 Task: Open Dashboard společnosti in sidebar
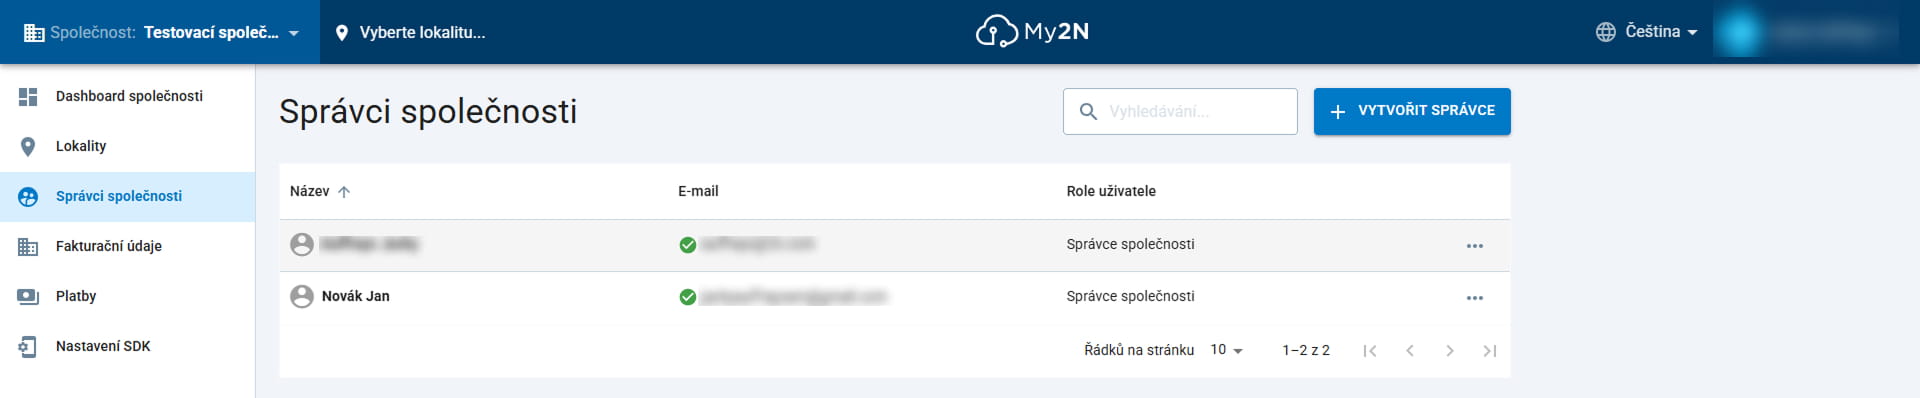click(127, 96)
